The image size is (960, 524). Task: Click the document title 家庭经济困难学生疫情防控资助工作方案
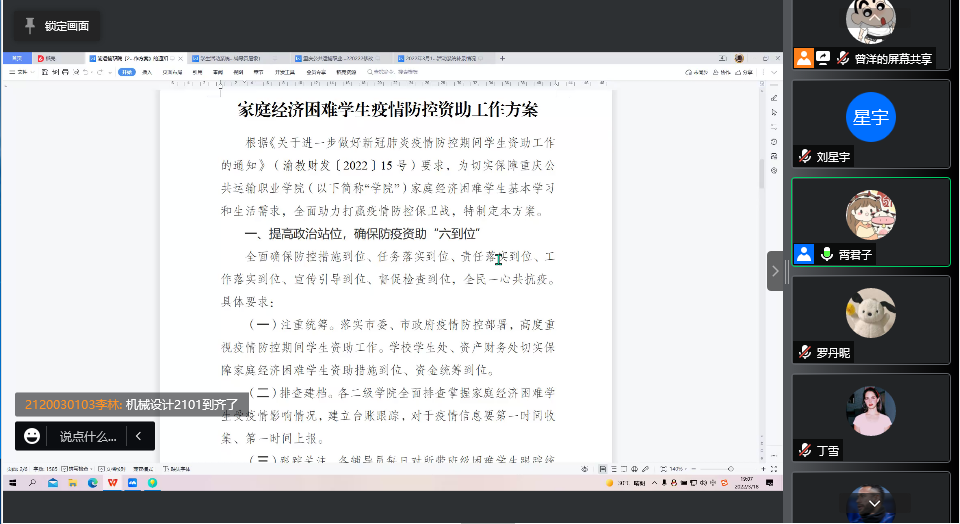(387, 109)
